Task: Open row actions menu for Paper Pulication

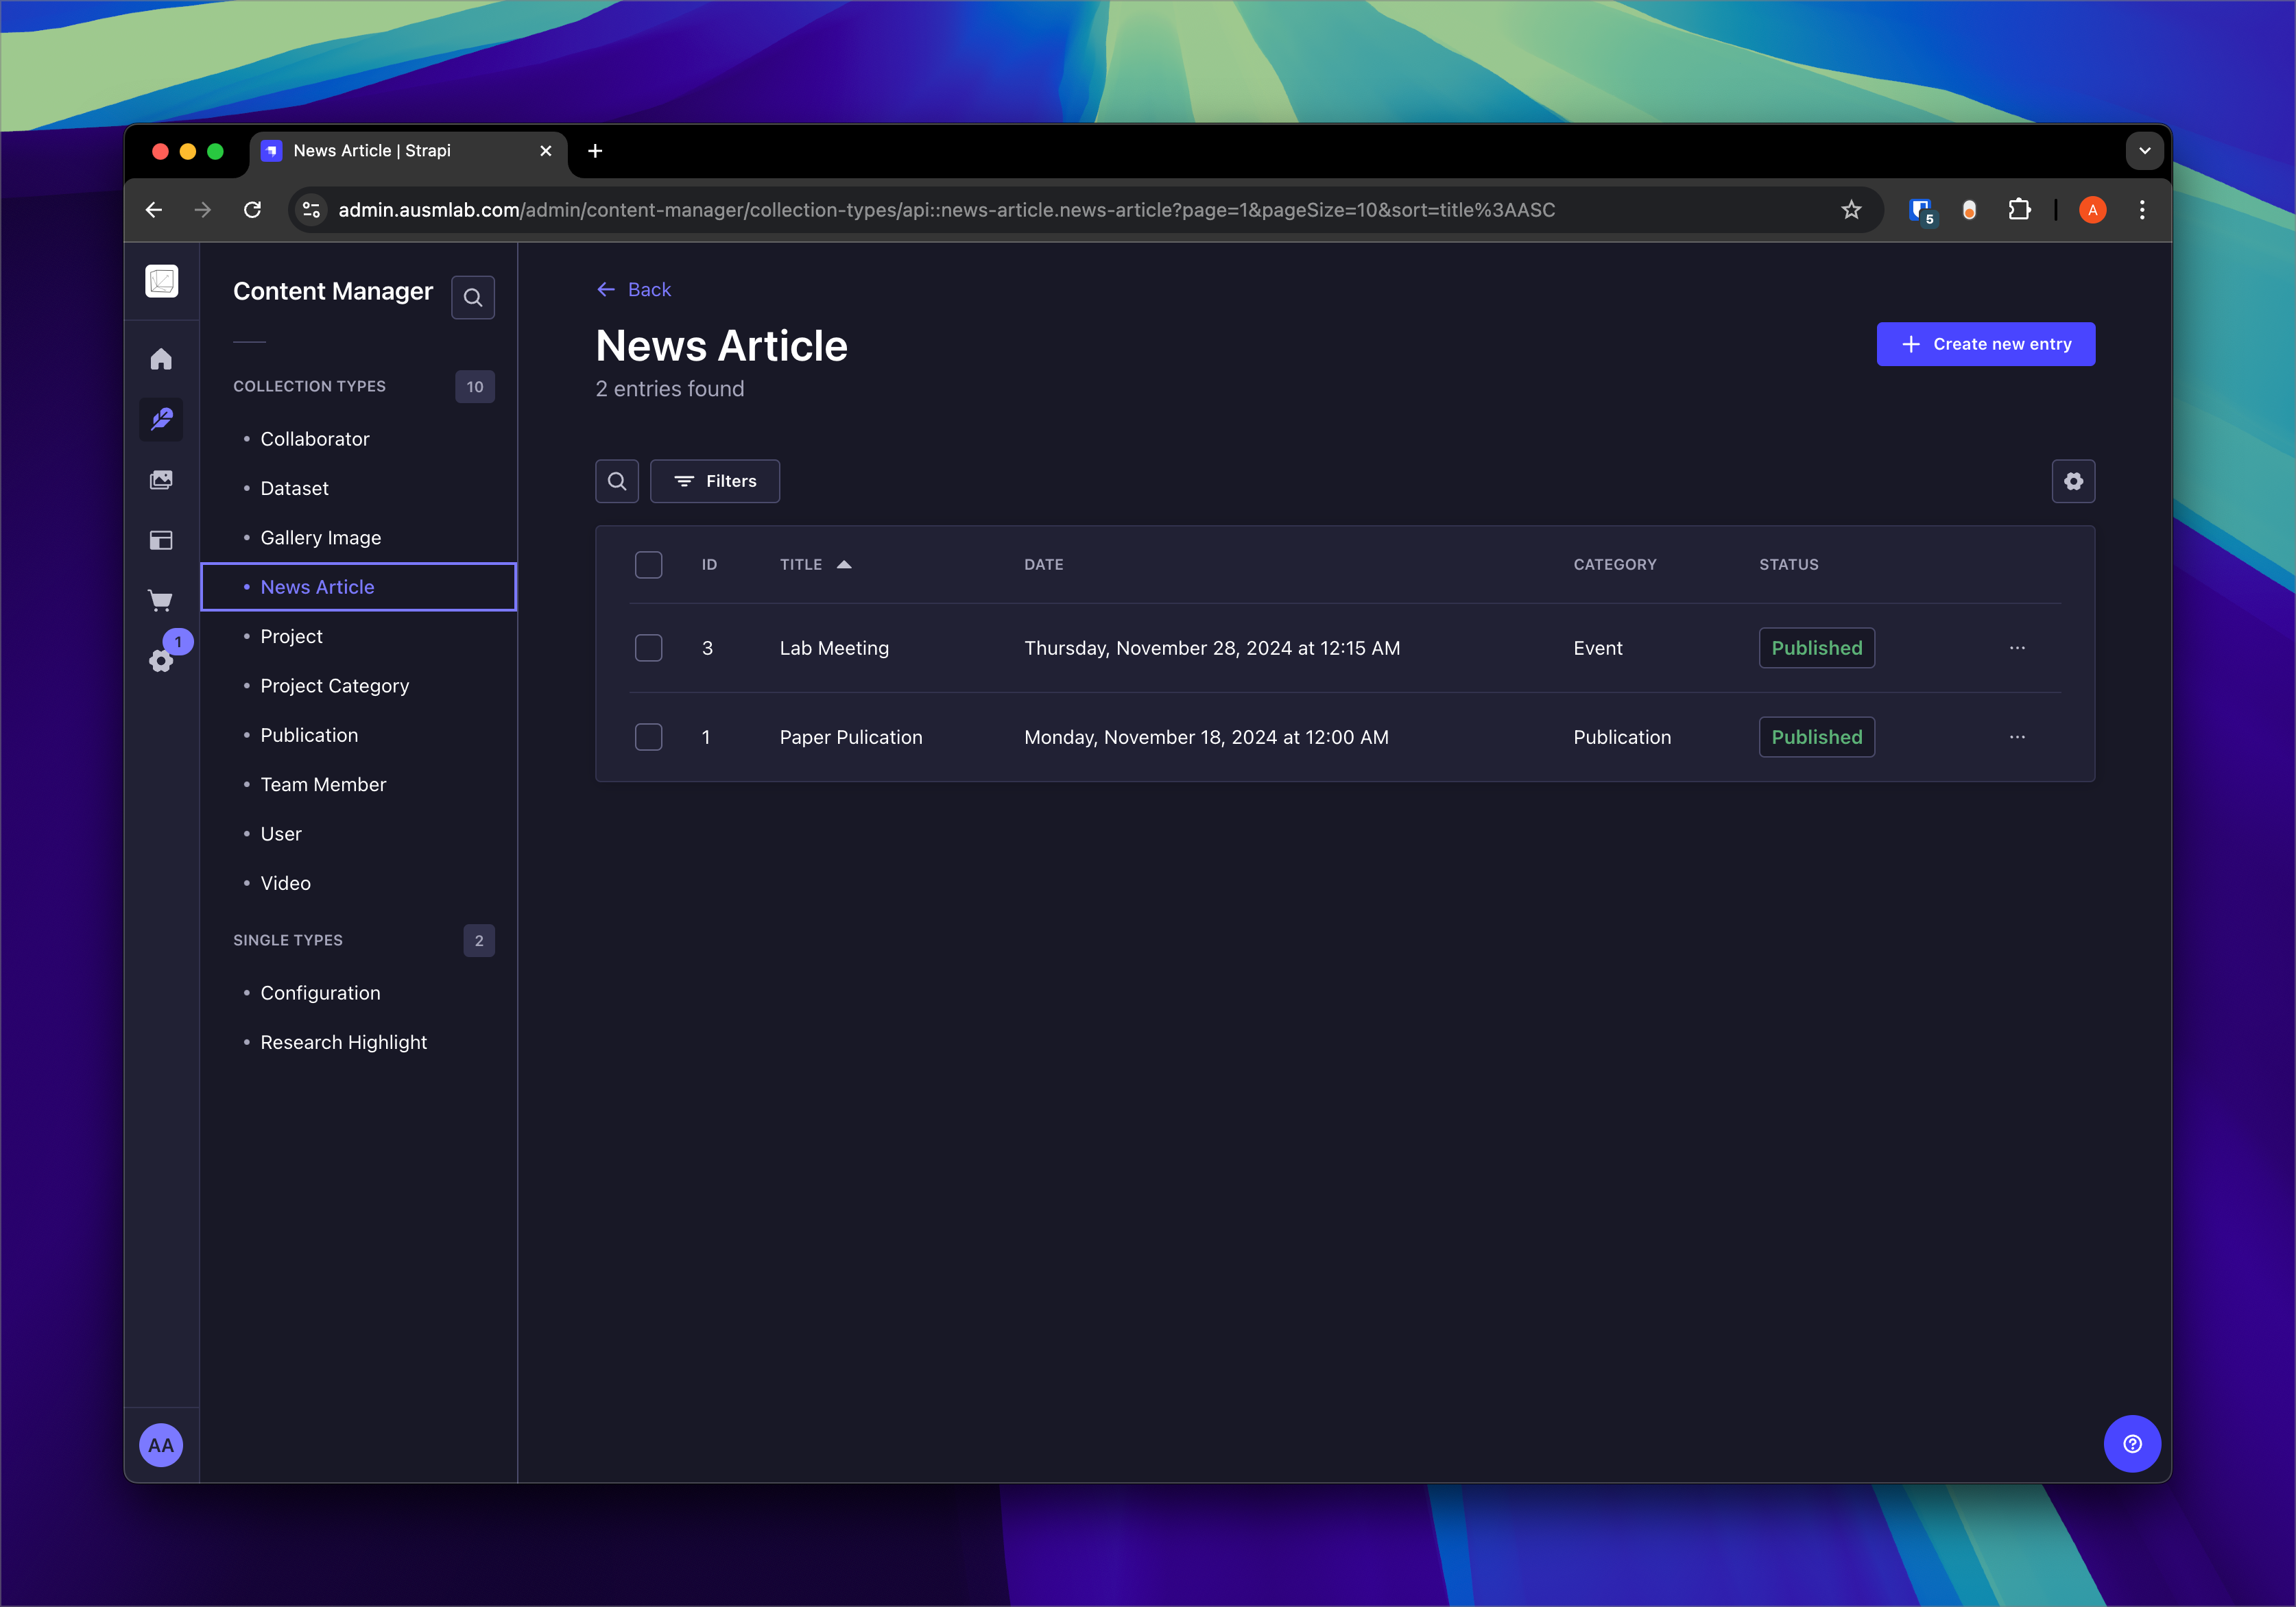Action: tap(2017, 737)
